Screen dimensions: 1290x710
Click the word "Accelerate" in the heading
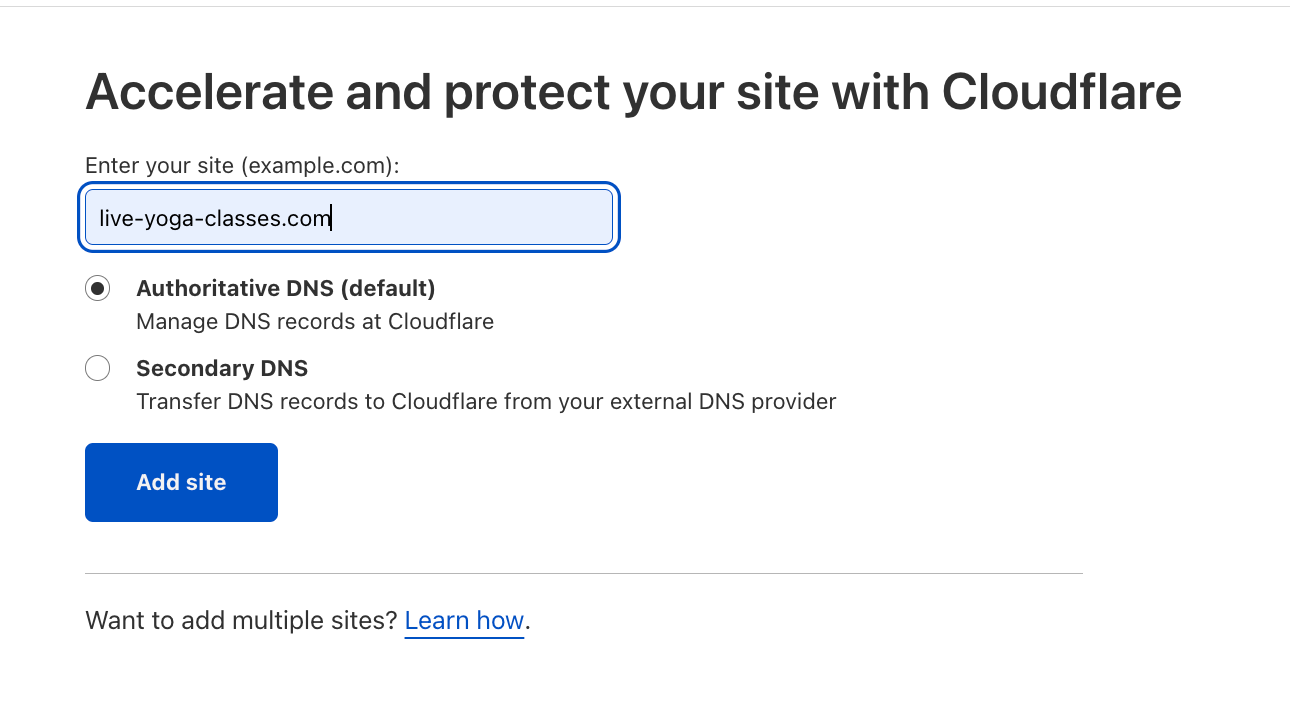209,93
